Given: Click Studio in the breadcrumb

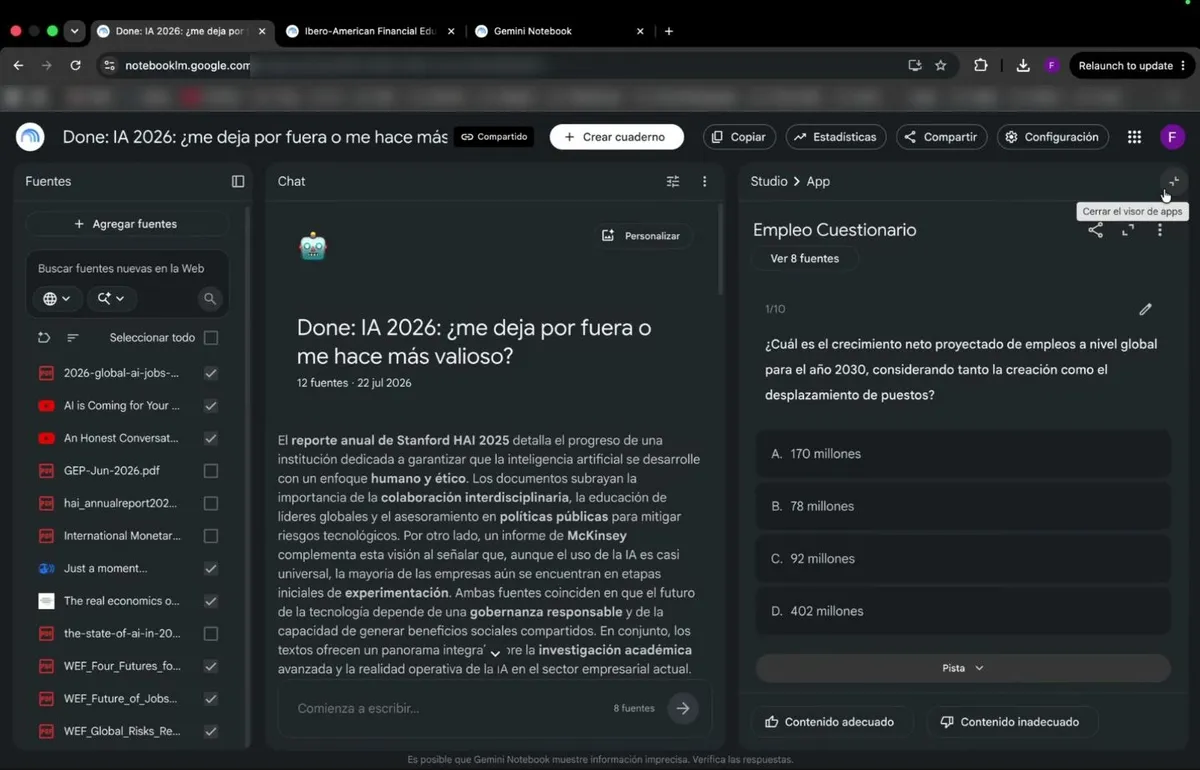Looking at the screenshot, I should point(769,181).
